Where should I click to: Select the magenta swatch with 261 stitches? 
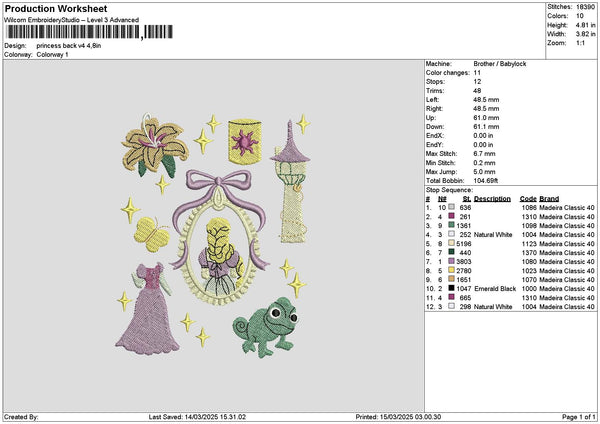452,216
